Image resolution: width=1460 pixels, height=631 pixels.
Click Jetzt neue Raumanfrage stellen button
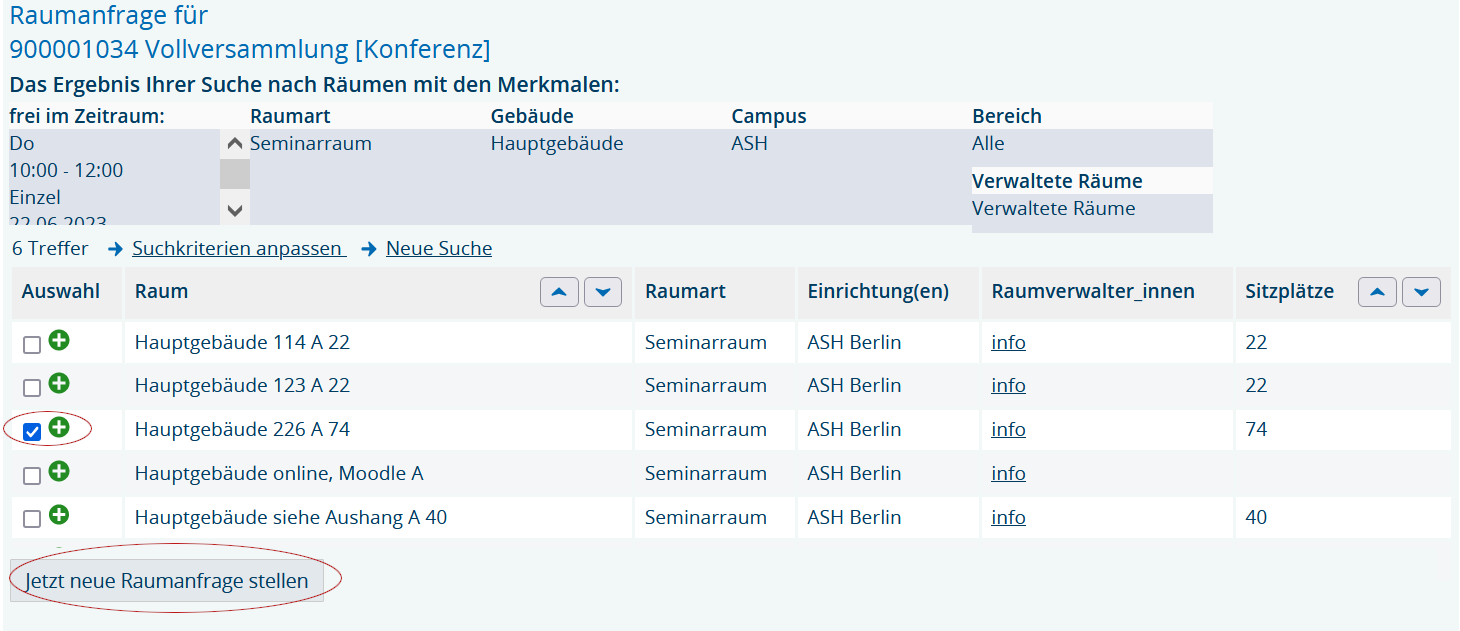pyautogui.click(x=167, y=581)
